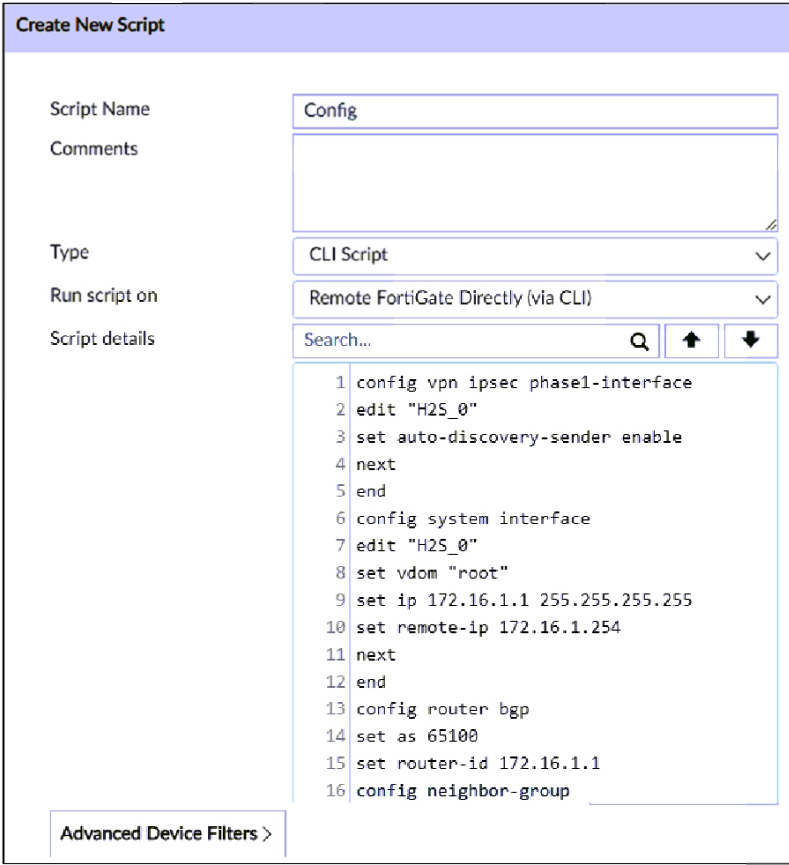Image resolution: width=789 pixels, height=865 pixels.
Task: Click the Script Name field containing Config
Action: tap(534, 111)
